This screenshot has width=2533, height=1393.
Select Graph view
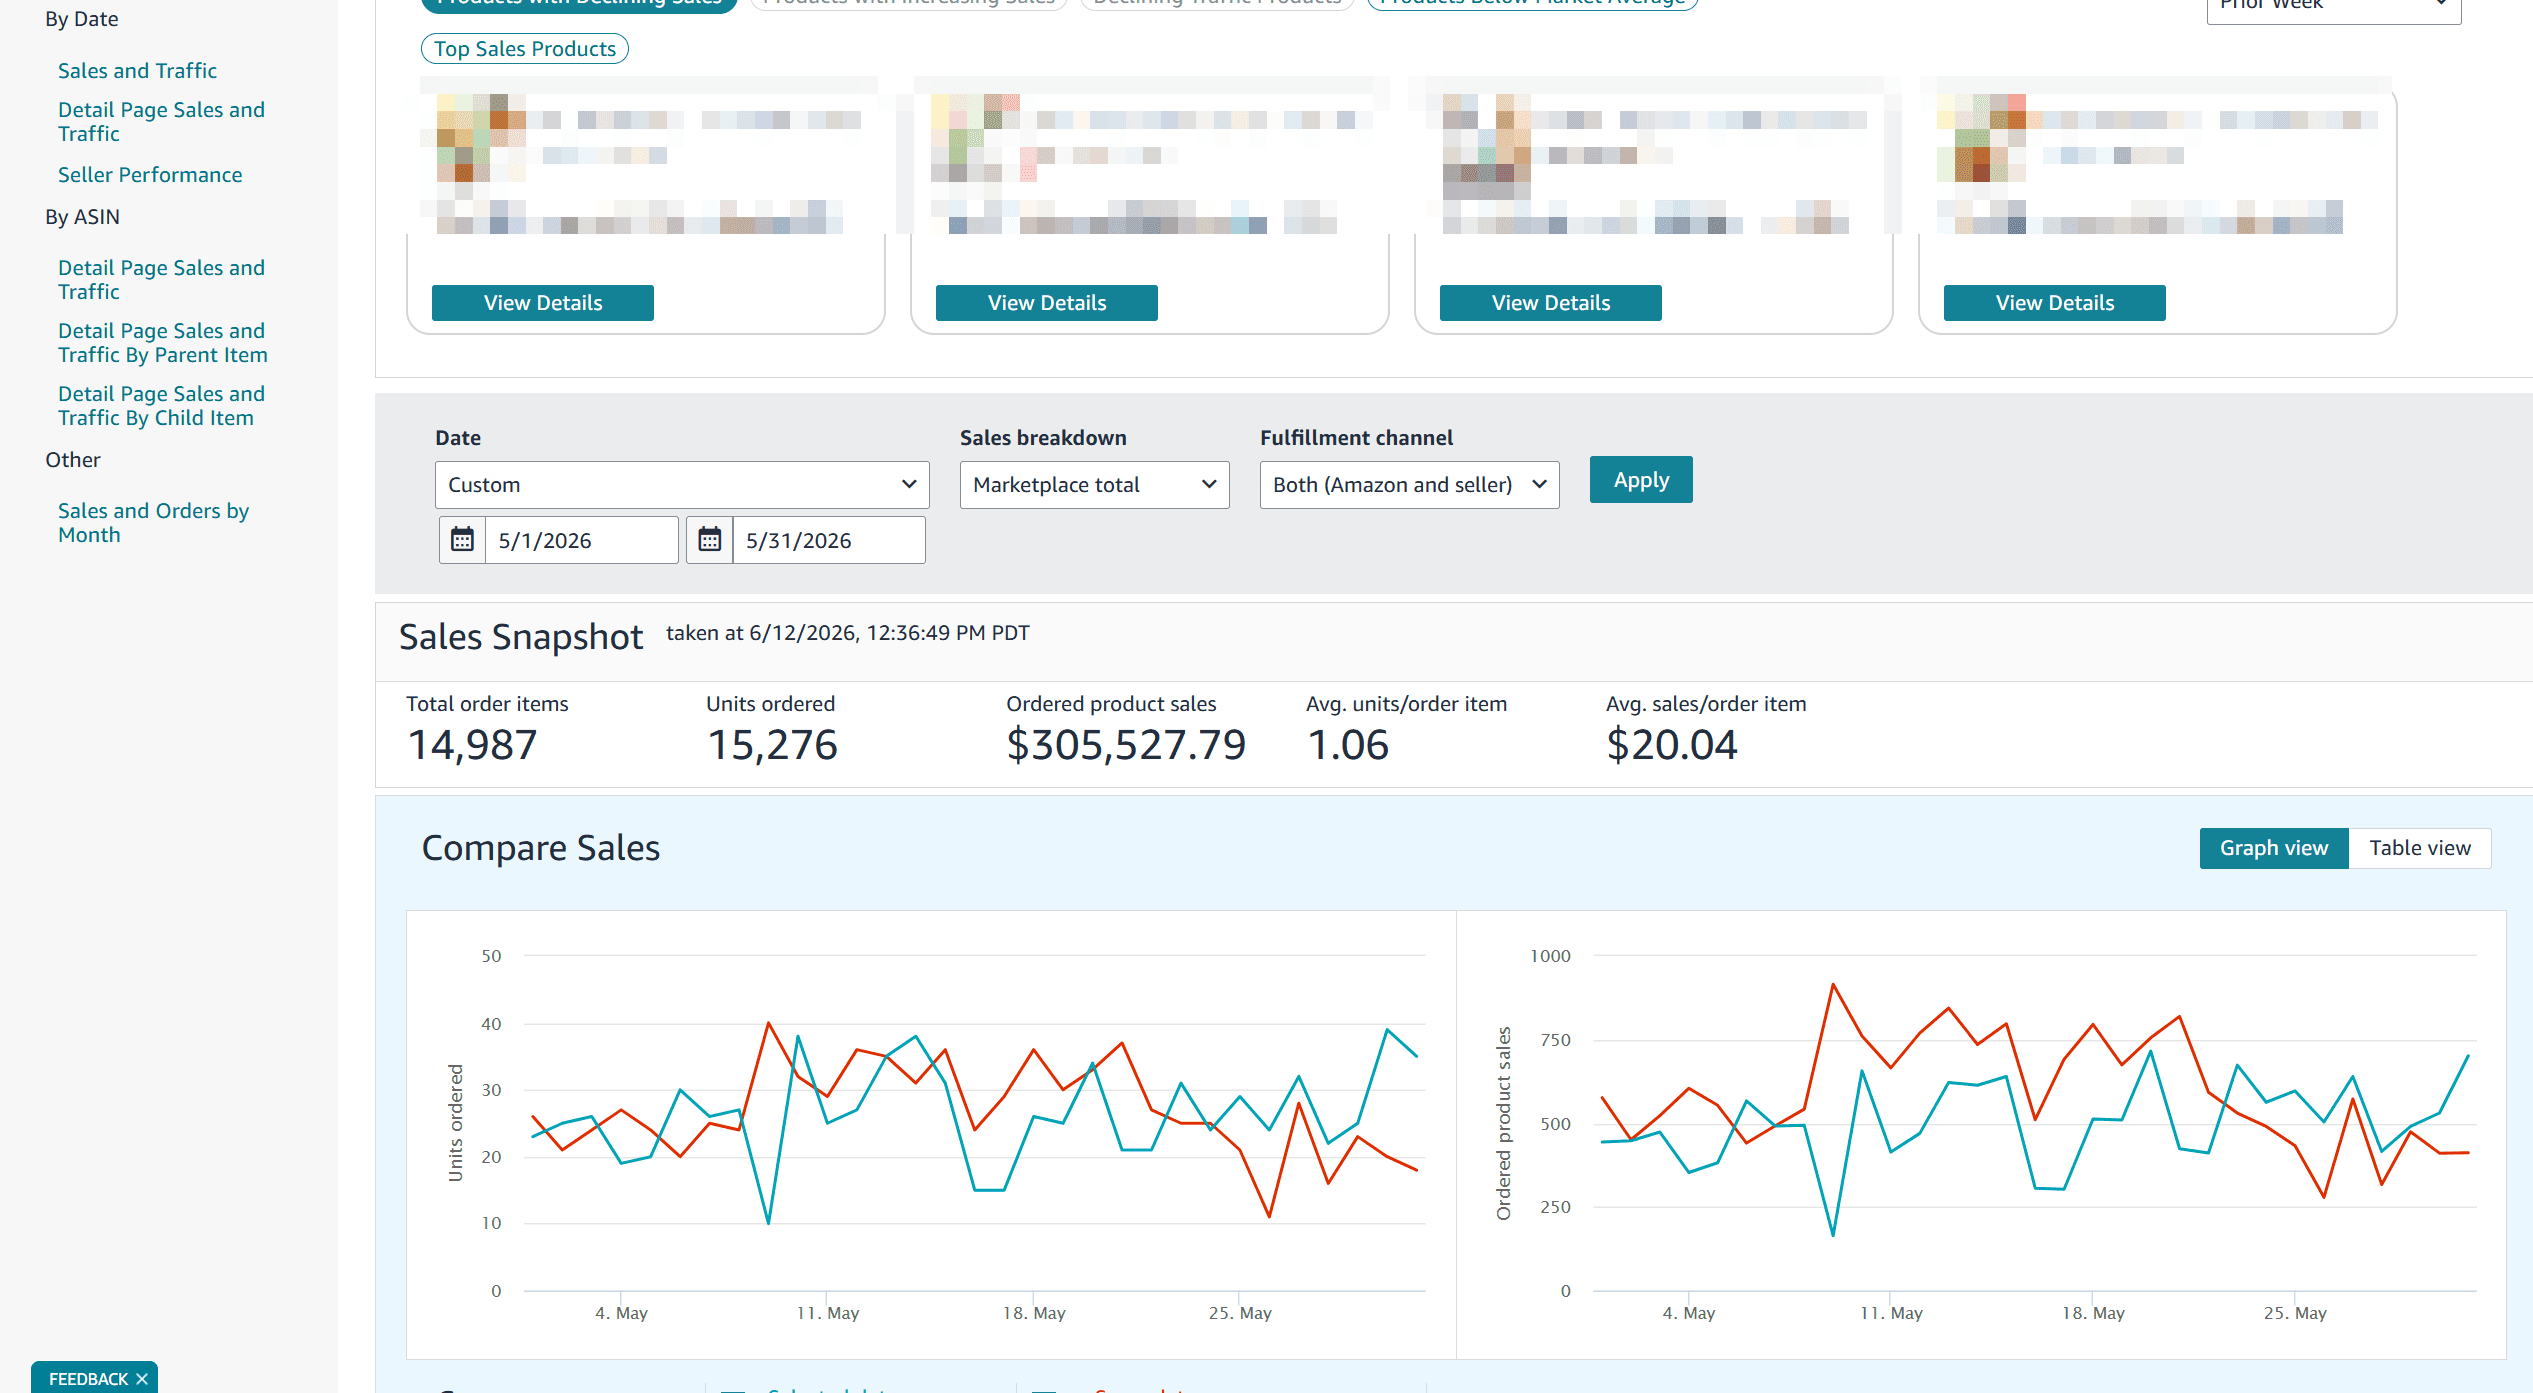[2274, 848]
